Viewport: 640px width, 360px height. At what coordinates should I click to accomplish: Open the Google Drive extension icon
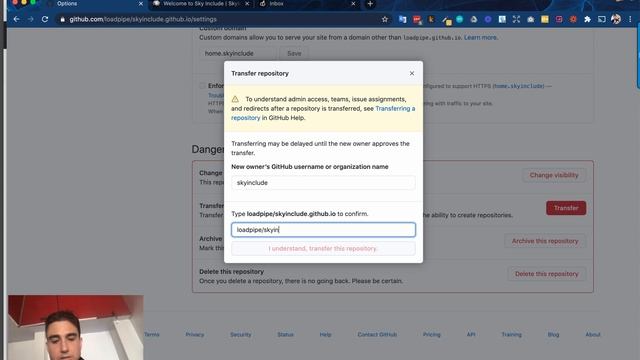[x=473, y=19]
